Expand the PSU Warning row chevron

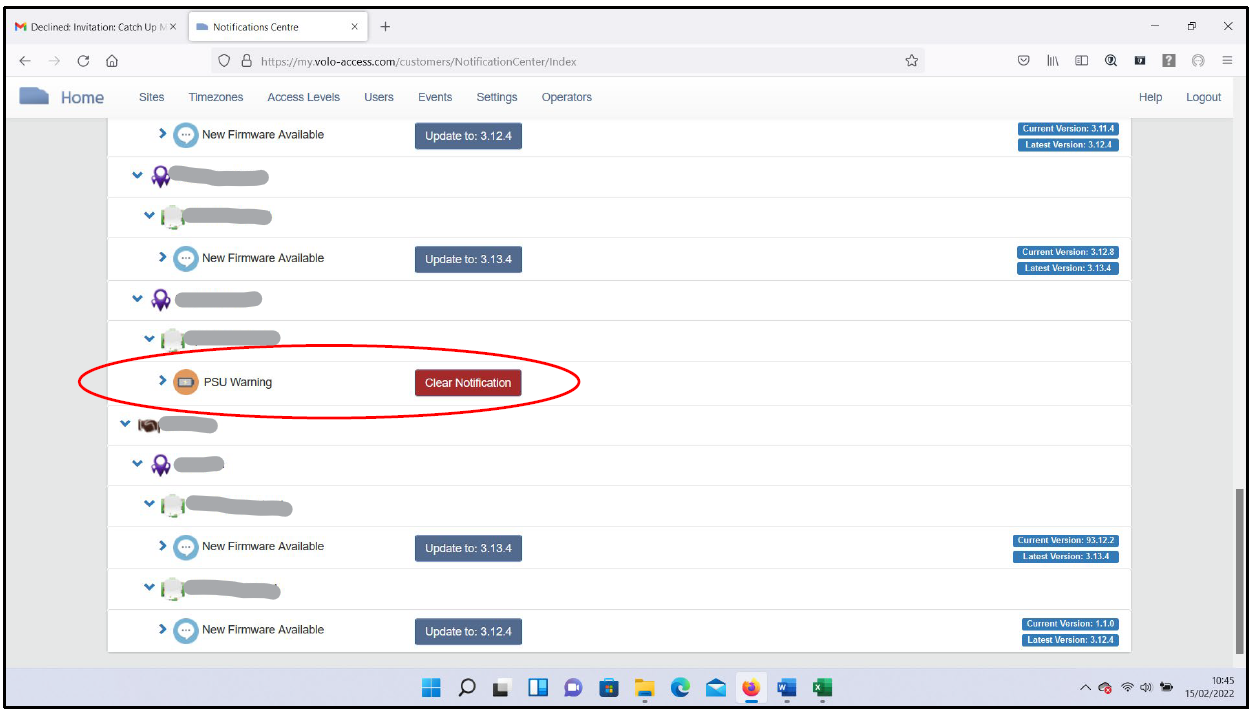click(163, 381)
